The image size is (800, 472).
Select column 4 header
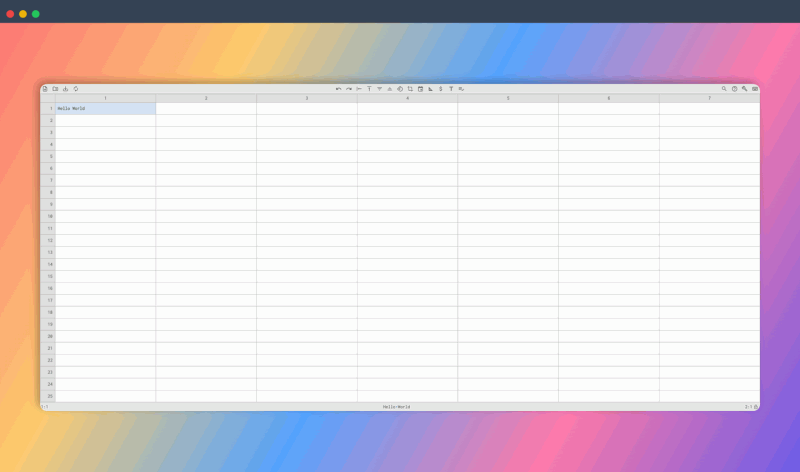(x=407, y=98)
